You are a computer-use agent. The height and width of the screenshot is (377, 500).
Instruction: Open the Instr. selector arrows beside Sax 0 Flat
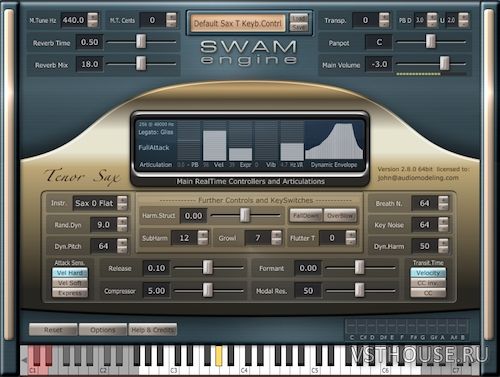point(122,203)
